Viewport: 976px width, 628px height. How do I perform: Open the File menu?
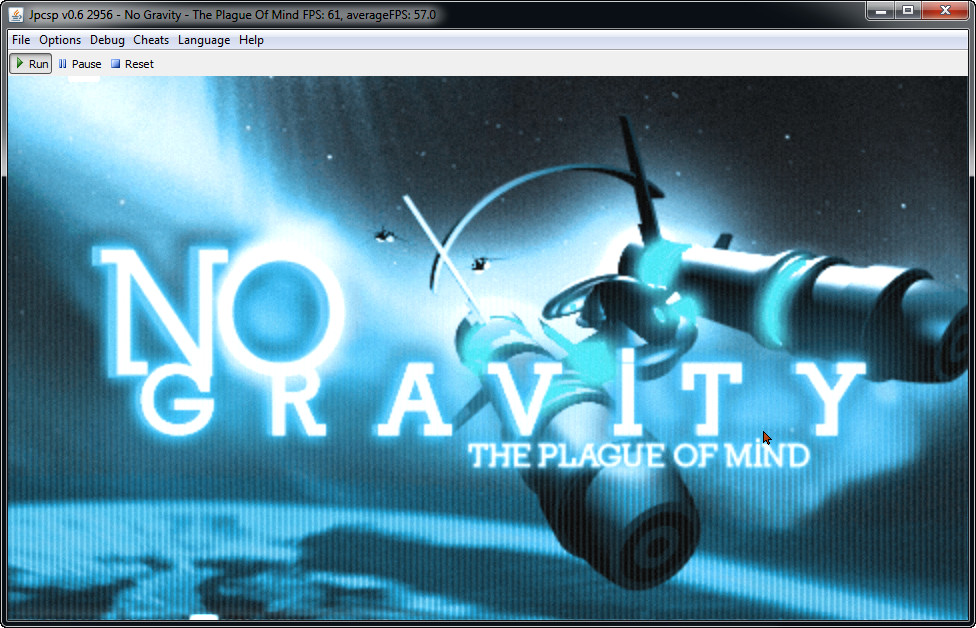tap(21, 40)
